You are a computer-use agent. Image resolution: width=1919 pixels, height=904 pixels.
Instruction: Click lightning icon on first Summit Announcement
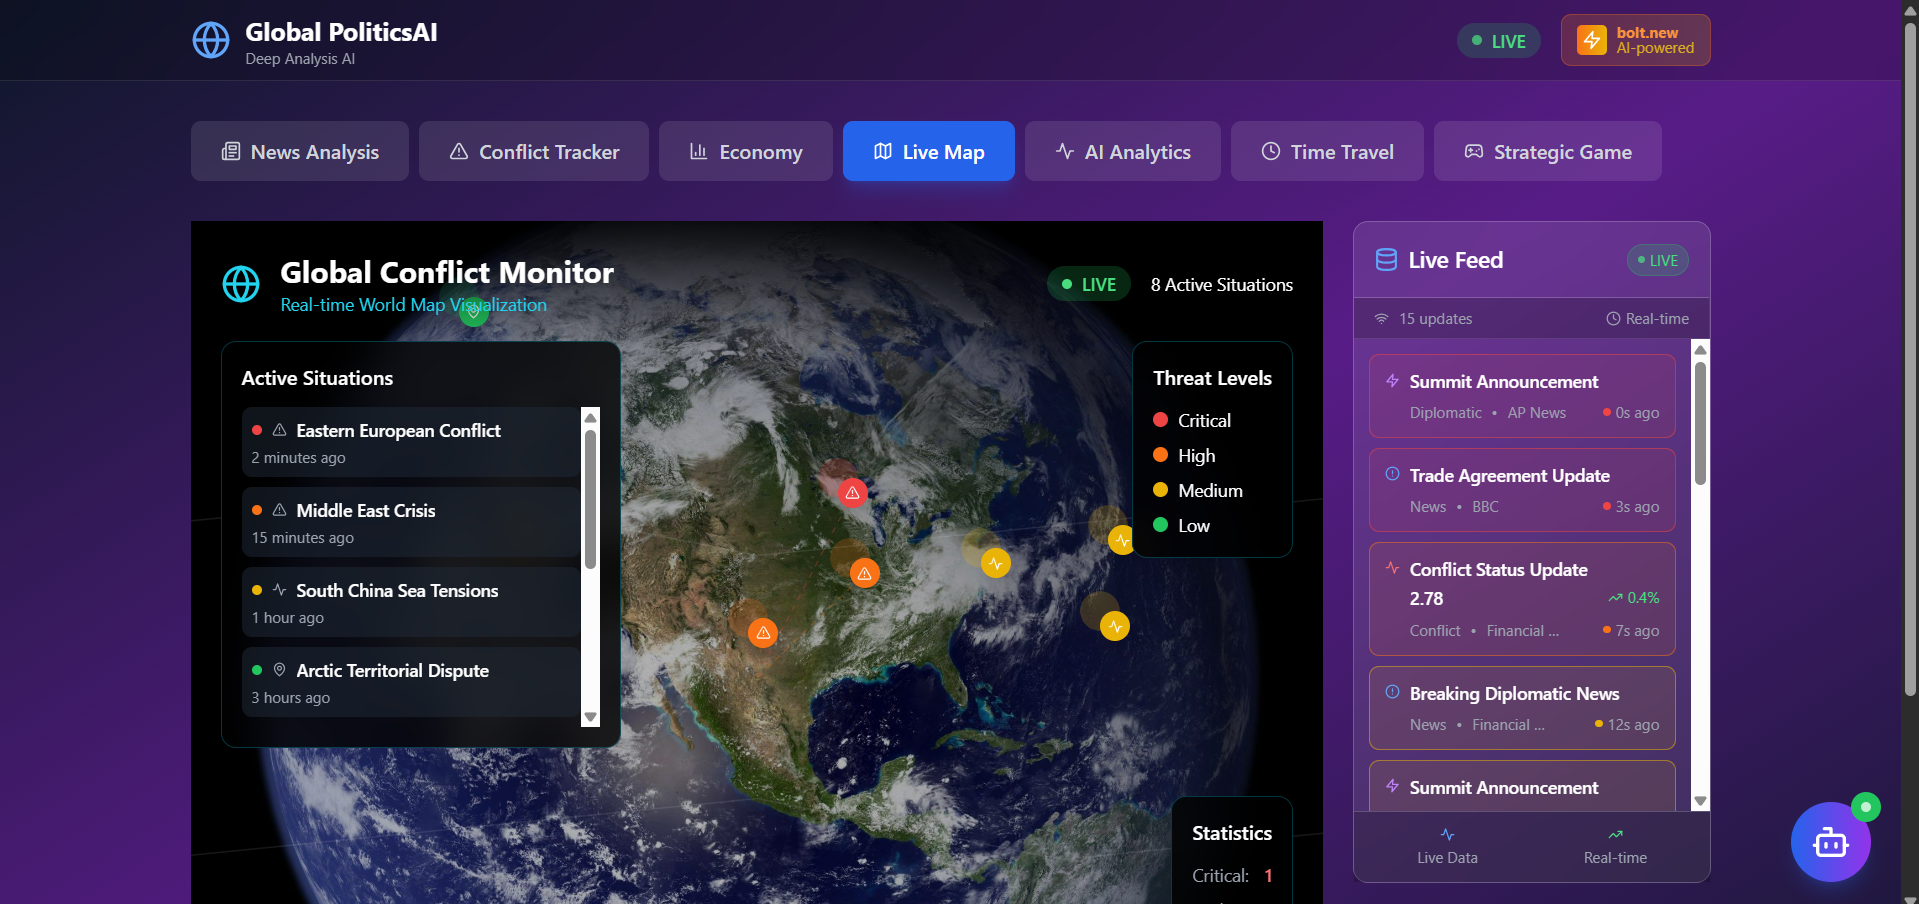[1392, 381]
